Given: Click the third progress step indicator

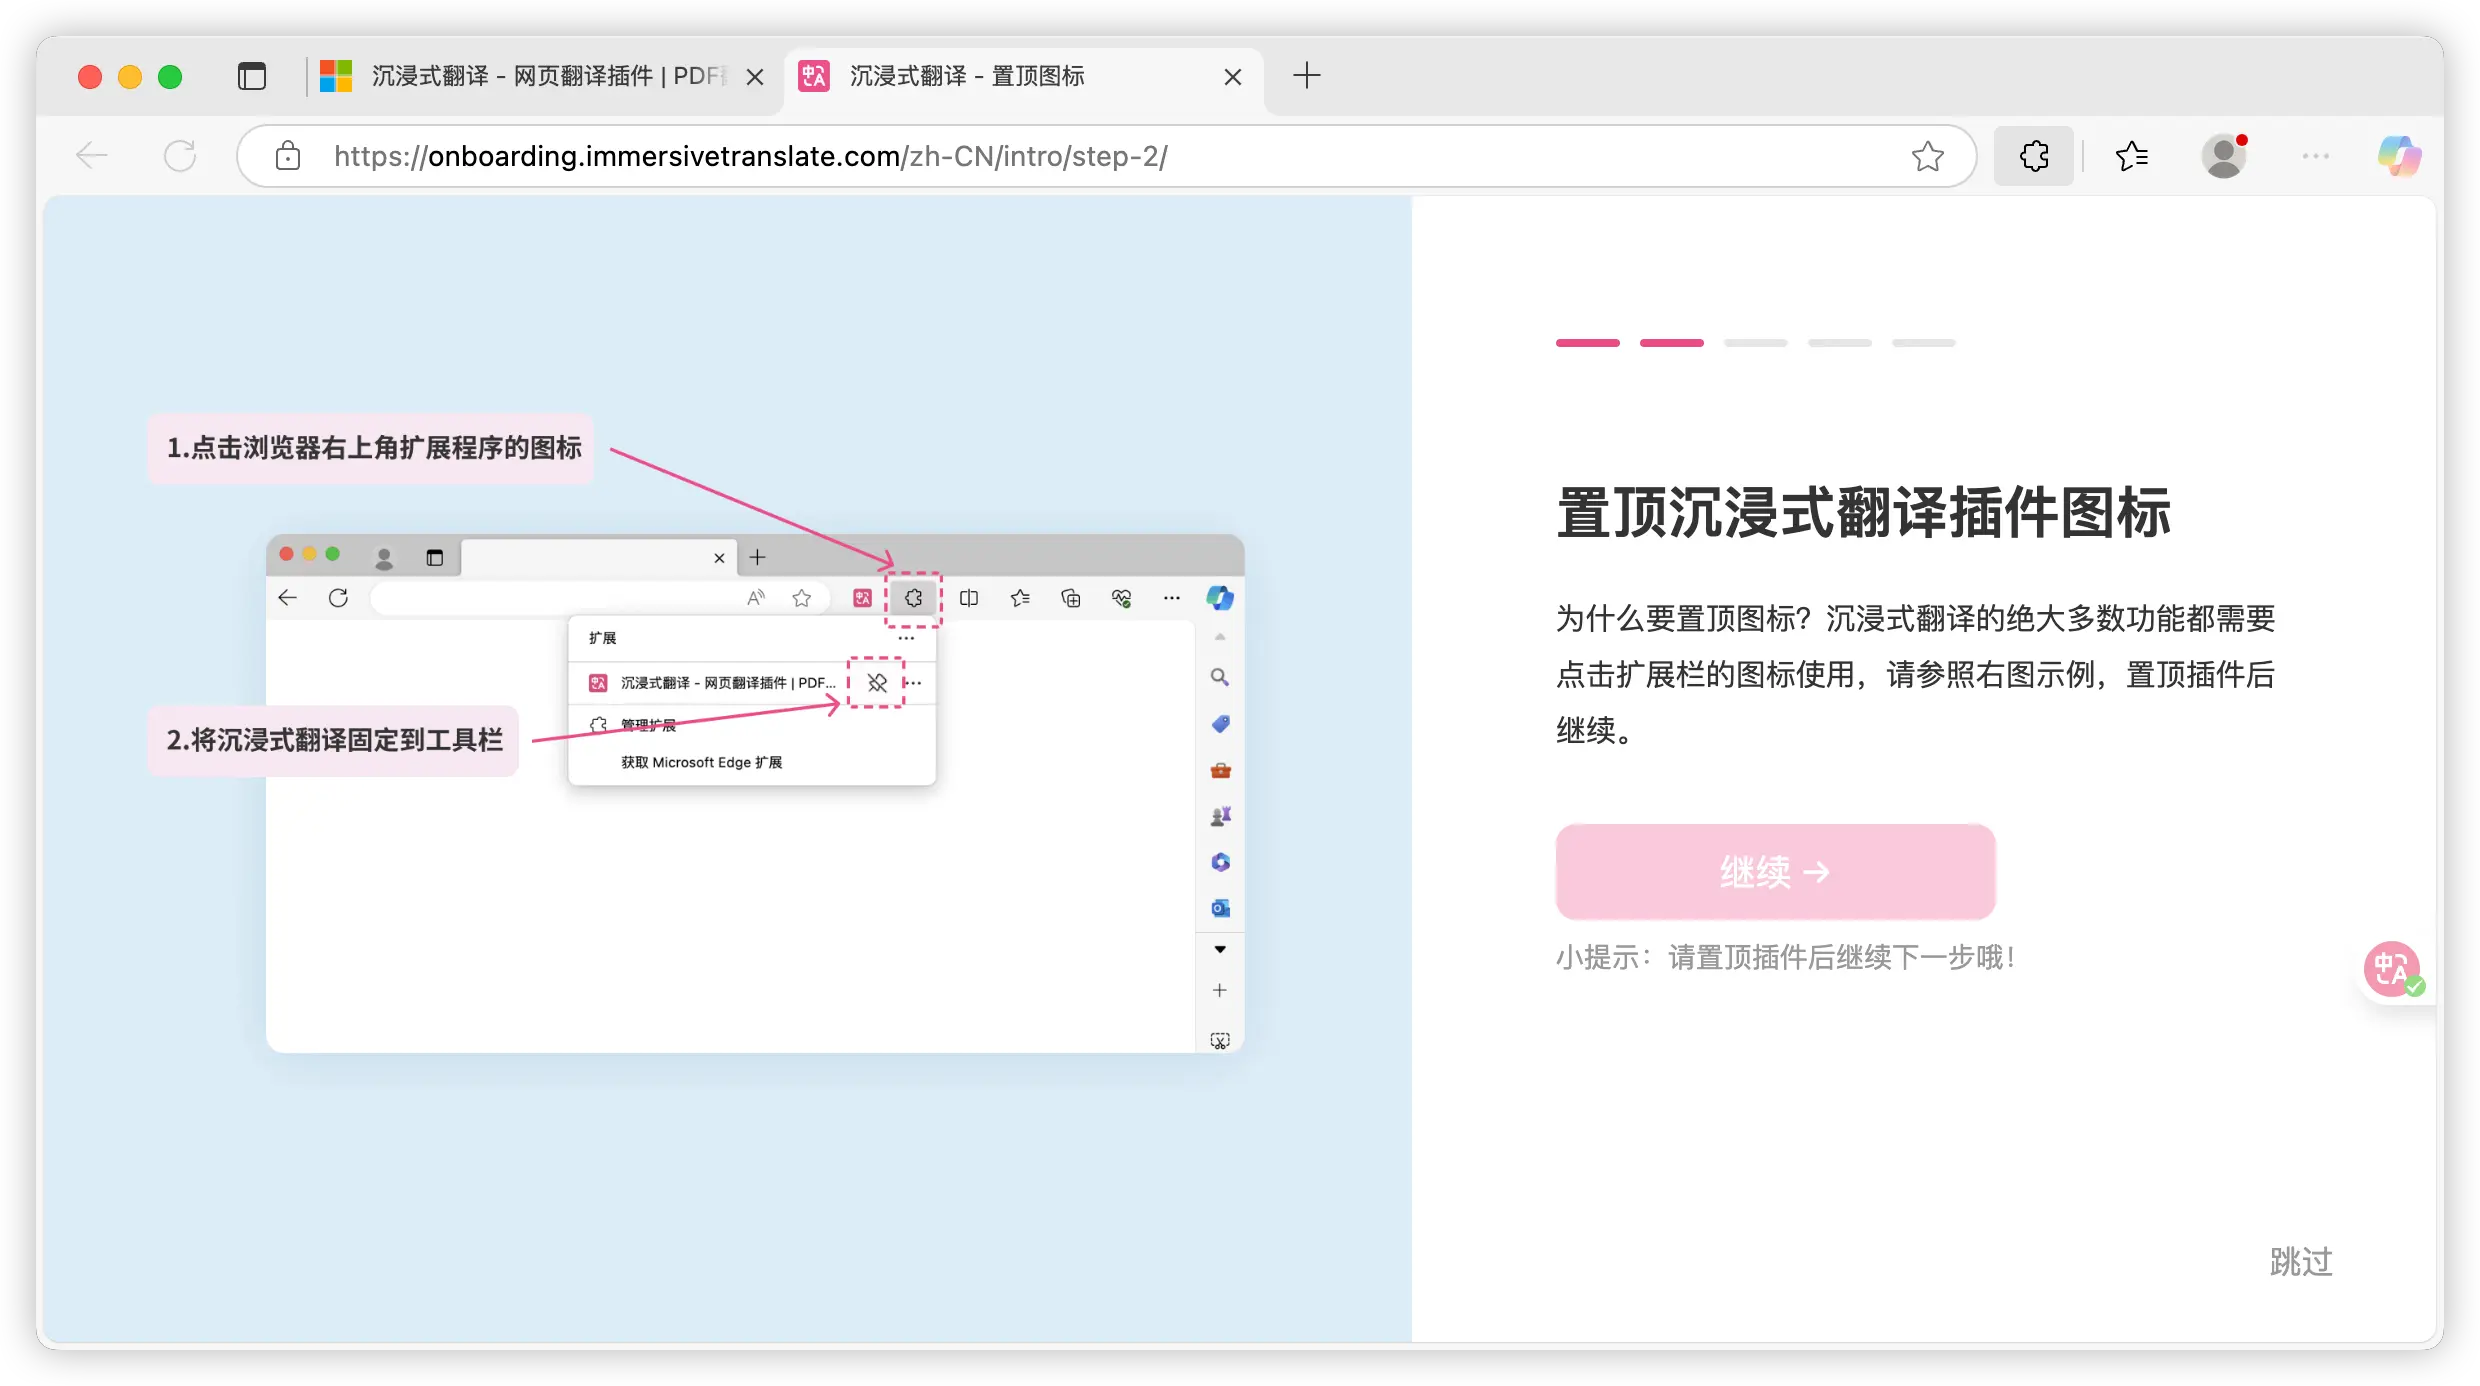Looking at the screenshot, I should (x=1755, y=343).
